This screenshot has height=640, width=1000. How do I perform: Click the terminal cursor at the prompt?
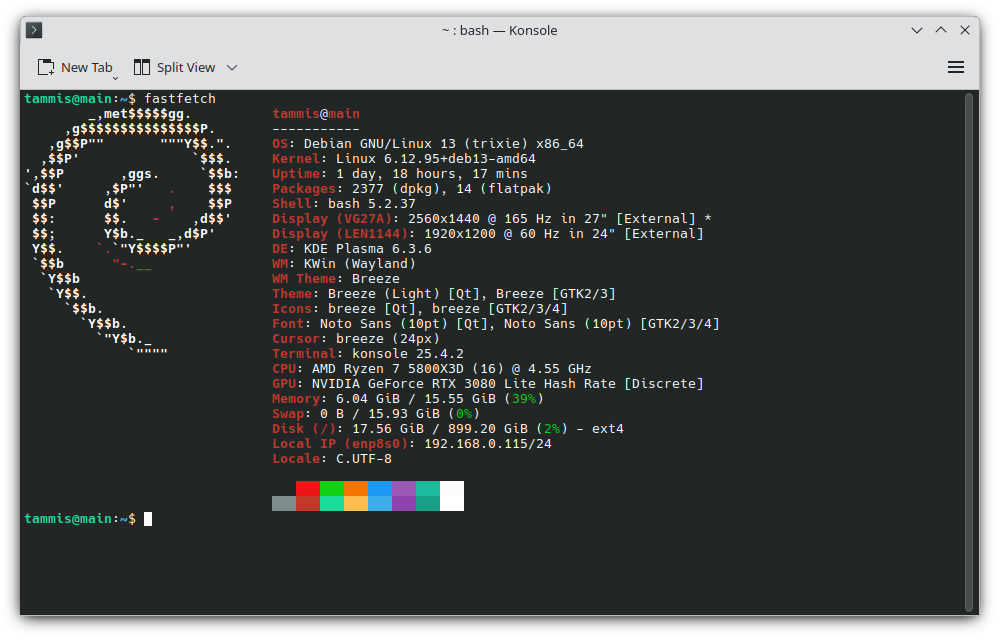coord(148,519)
